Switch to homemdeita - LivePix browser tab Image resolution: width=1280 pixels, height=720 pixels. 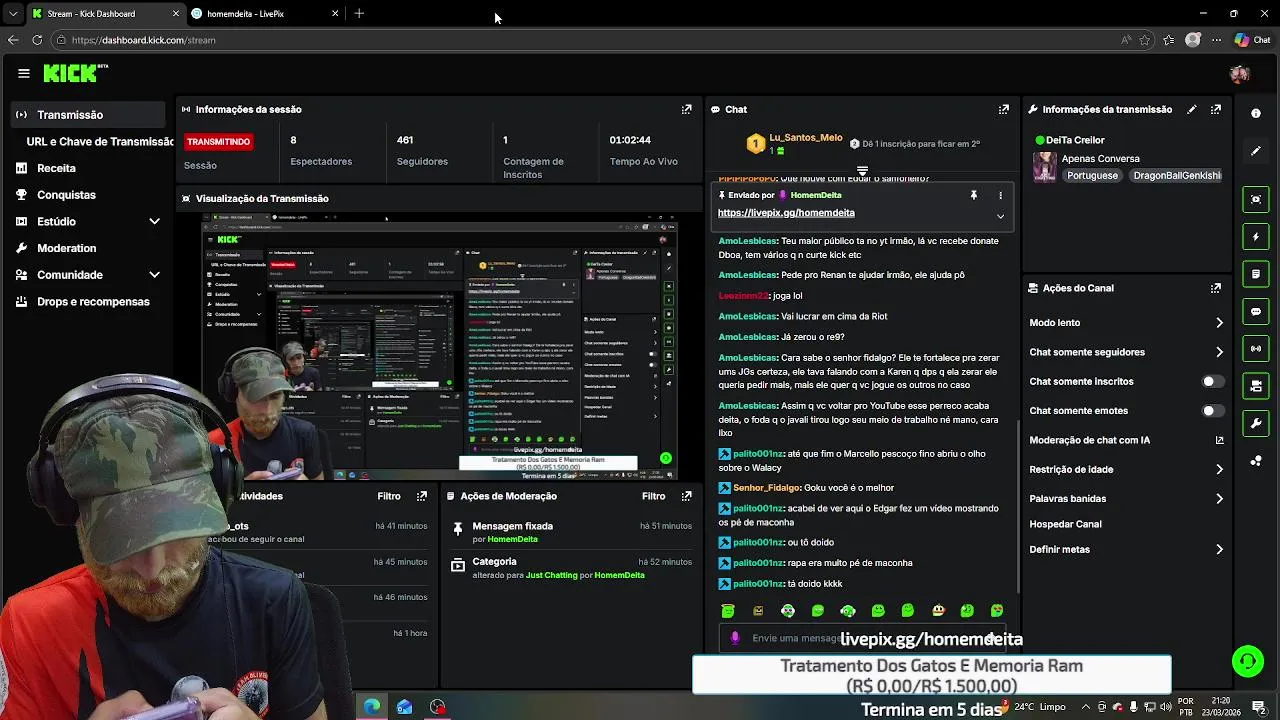[264, 14]
